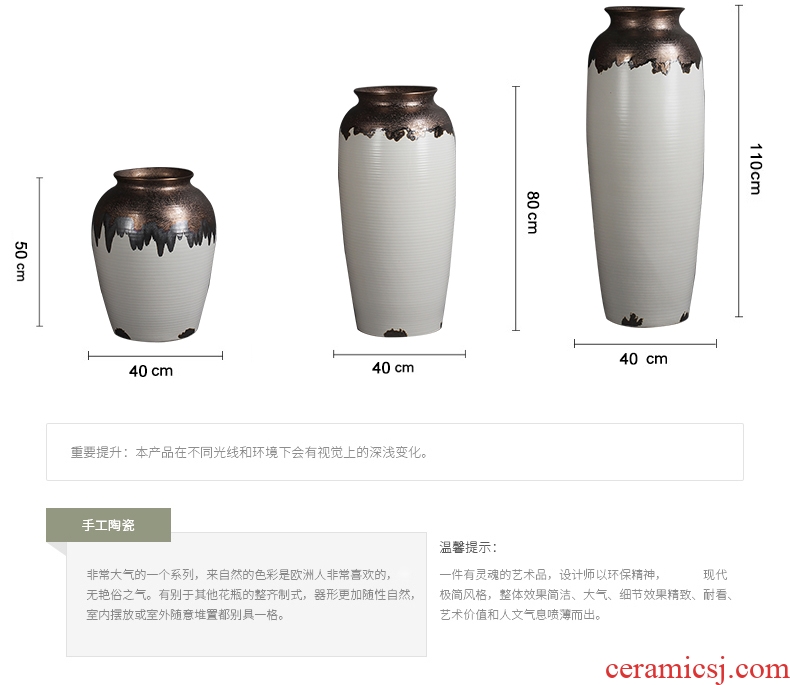Click the tall 110cm vase image
The width and height of the screenshot is (790, 685).
(x=645, y=167)
